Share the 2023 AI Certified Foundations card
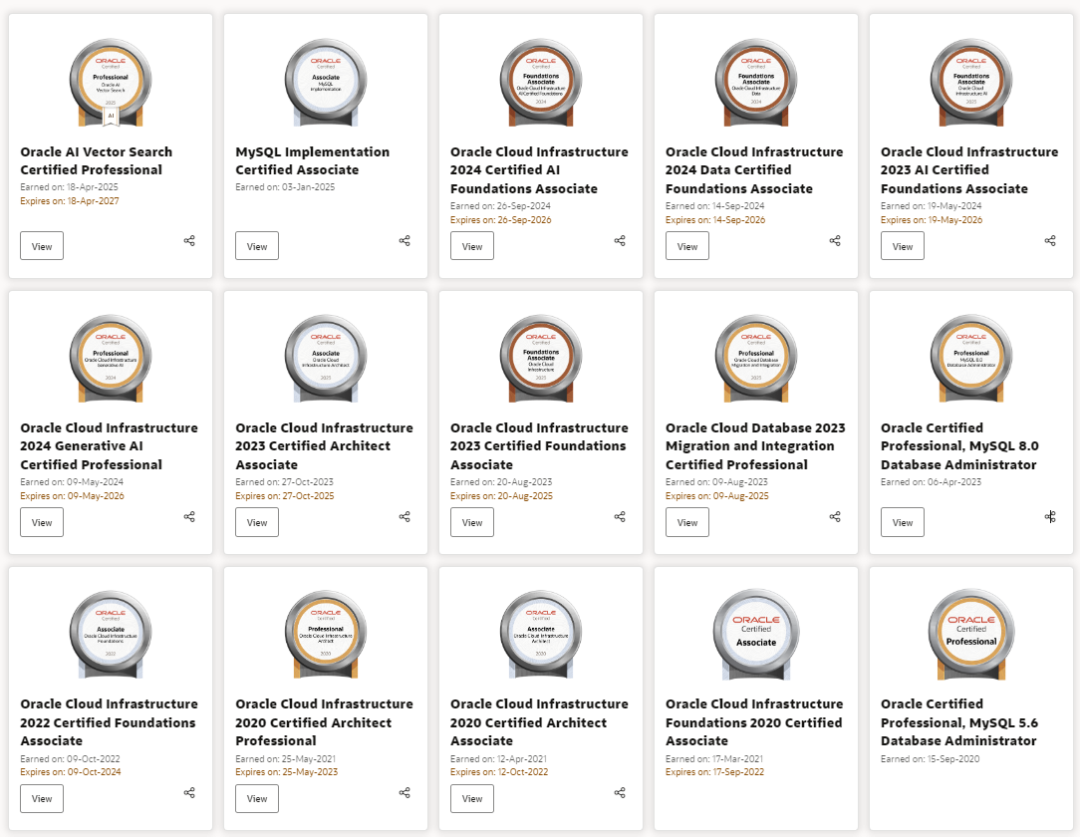This screenshot has height=837, width=1080. pos(1050,241)
